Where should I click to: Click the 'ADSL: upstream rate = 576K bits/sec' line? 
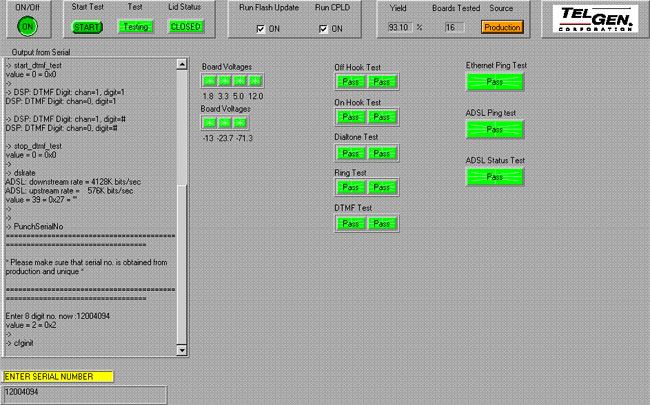pos(69,191)
